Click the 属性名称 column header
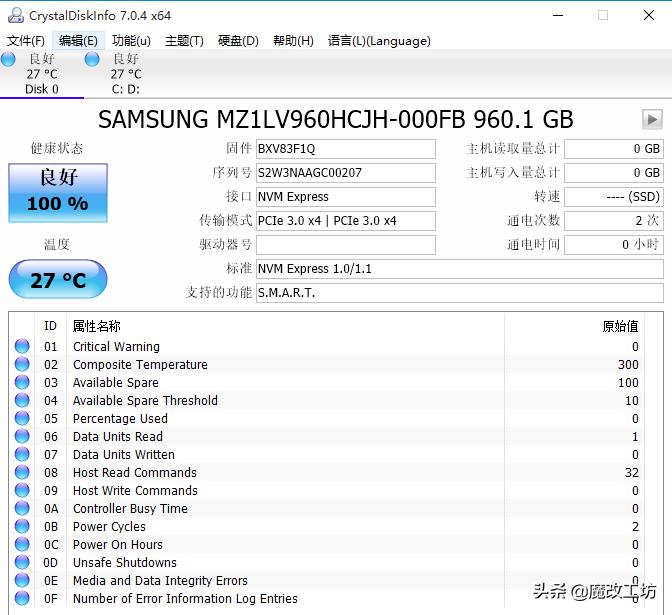672x615 pixels. 97,326
